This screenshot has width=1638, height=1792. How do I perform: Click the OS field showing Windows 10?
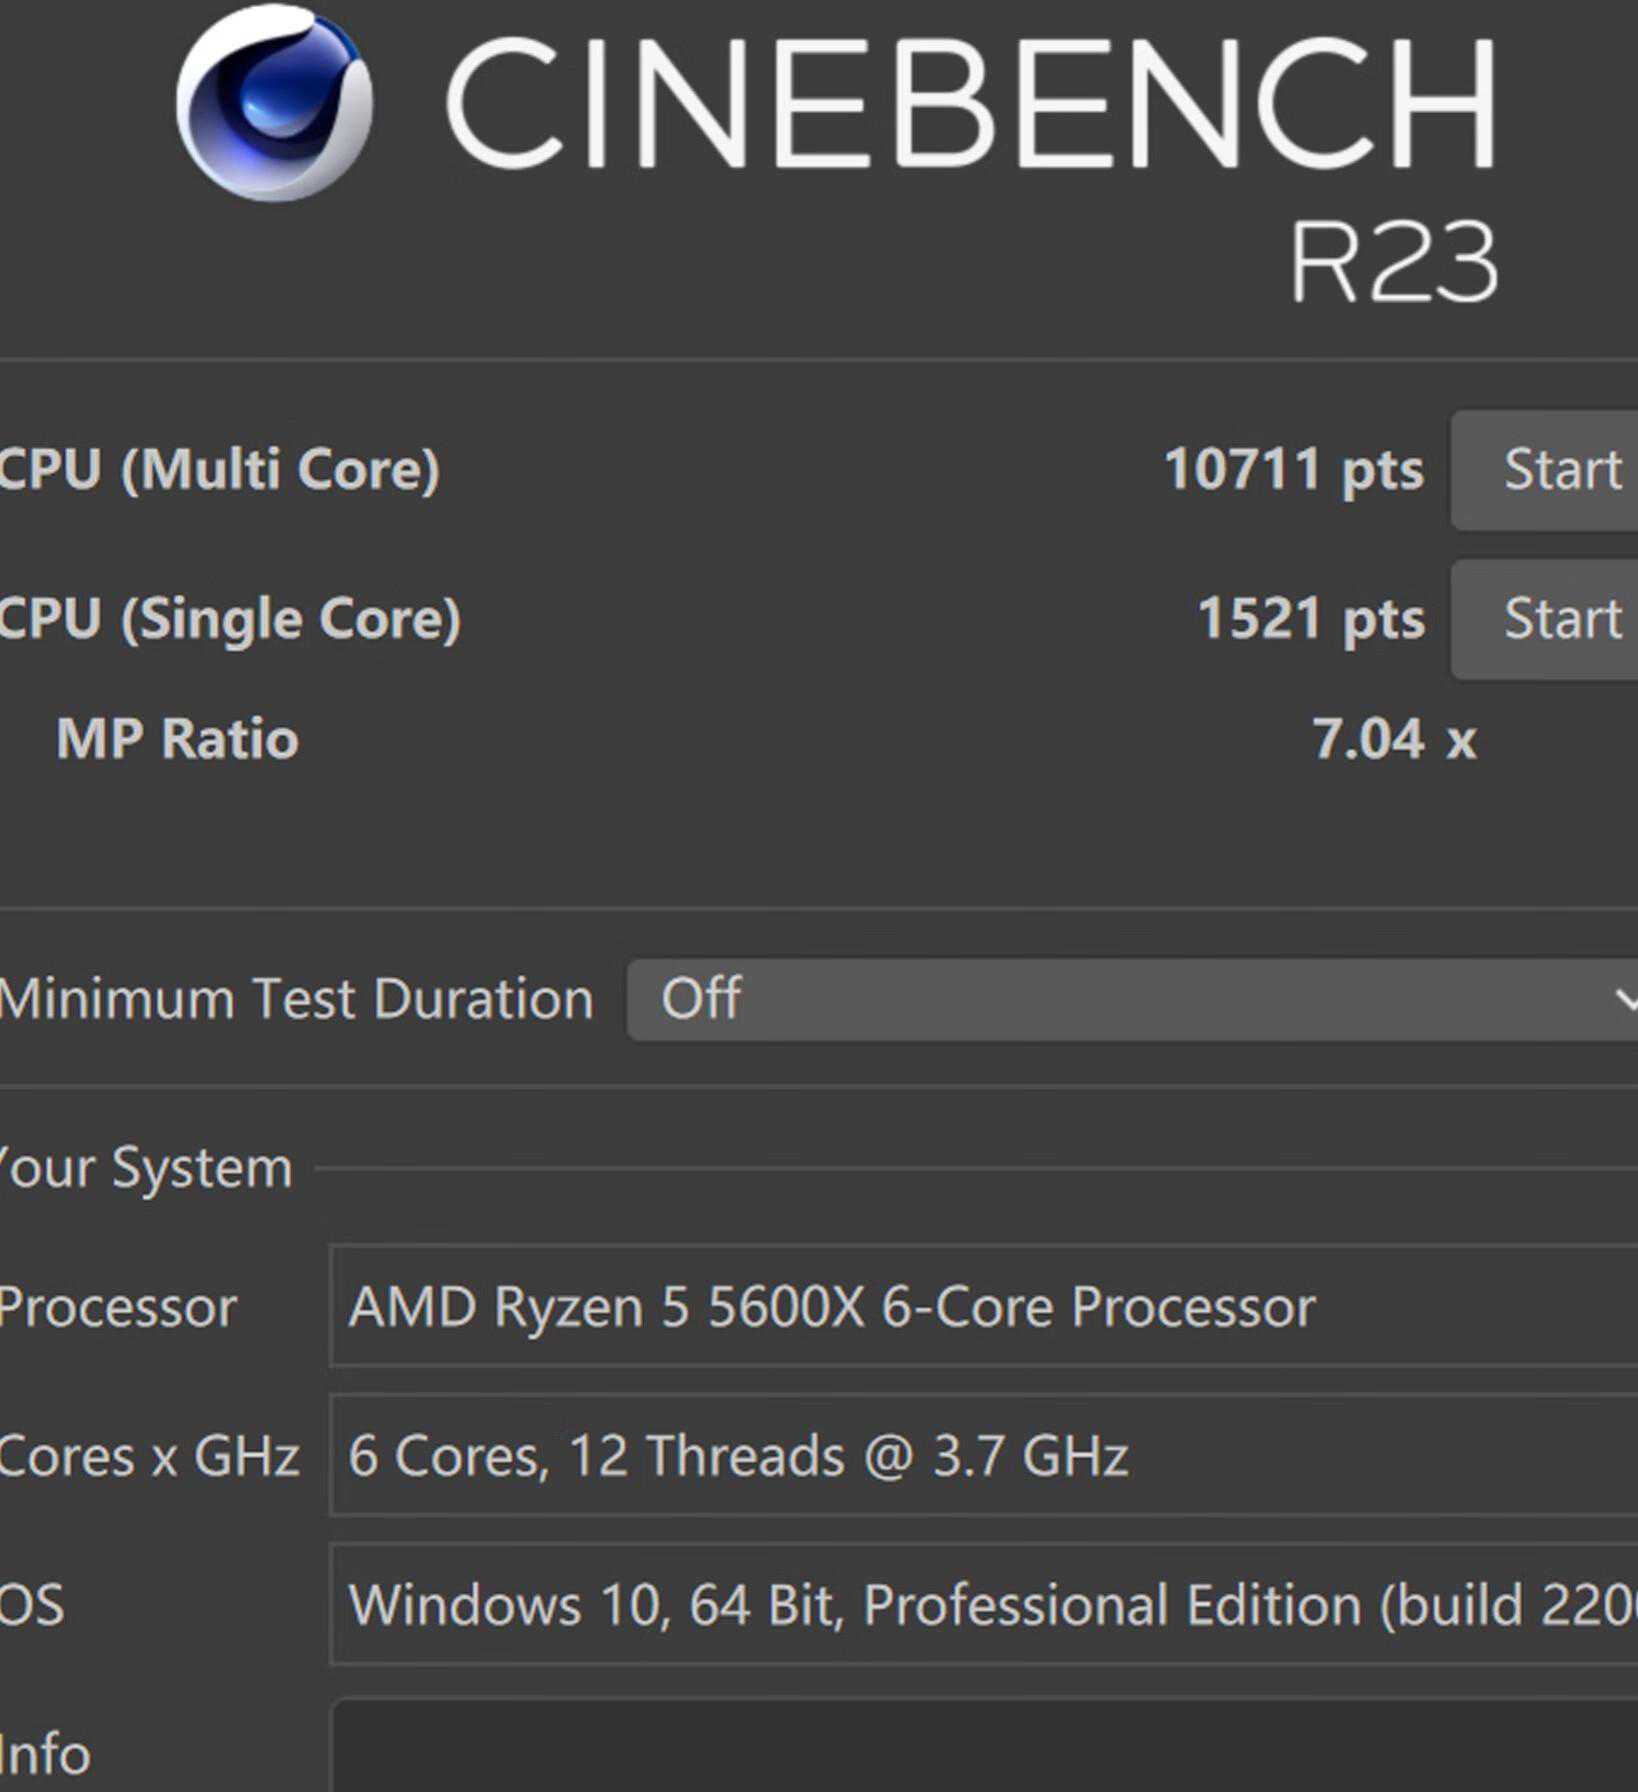tap(980, 1604)
